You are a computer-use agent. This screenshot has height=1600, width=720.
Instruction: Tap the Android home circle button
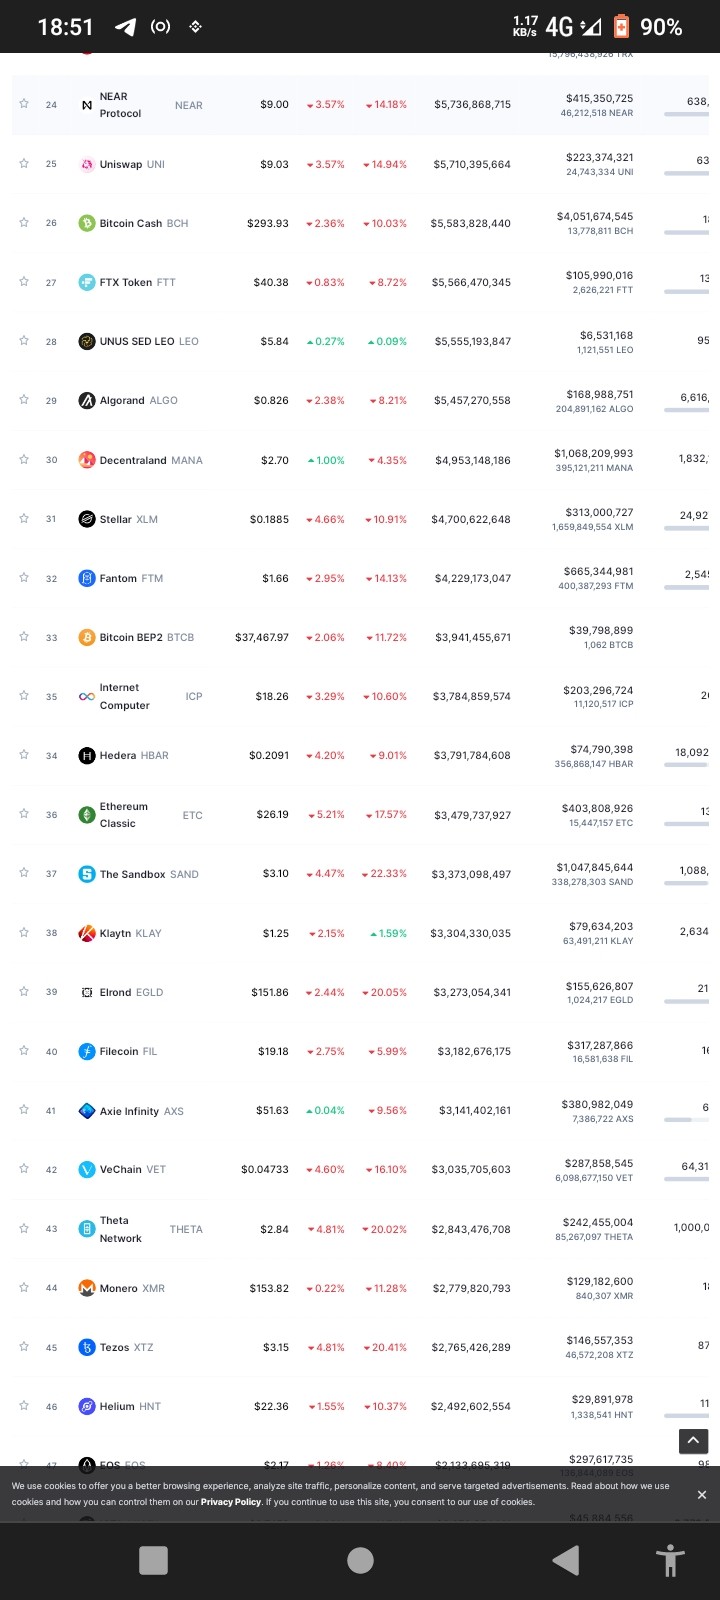point(360,1560)
